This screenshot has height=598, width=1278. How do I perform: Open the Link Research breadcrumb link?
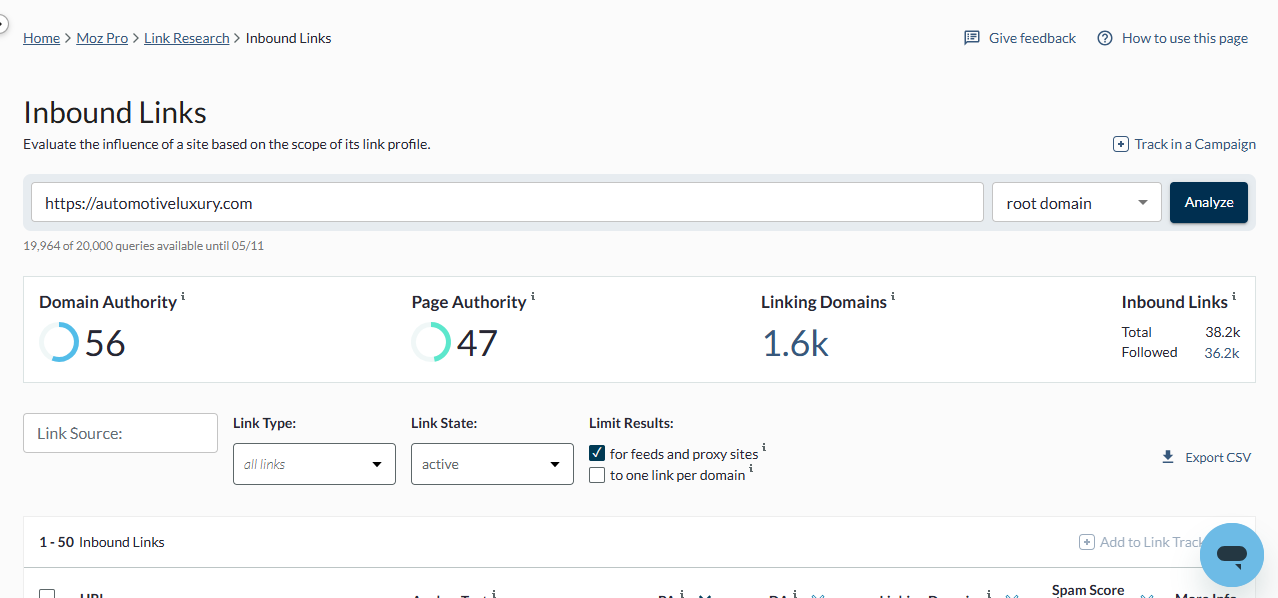point(187,38)
